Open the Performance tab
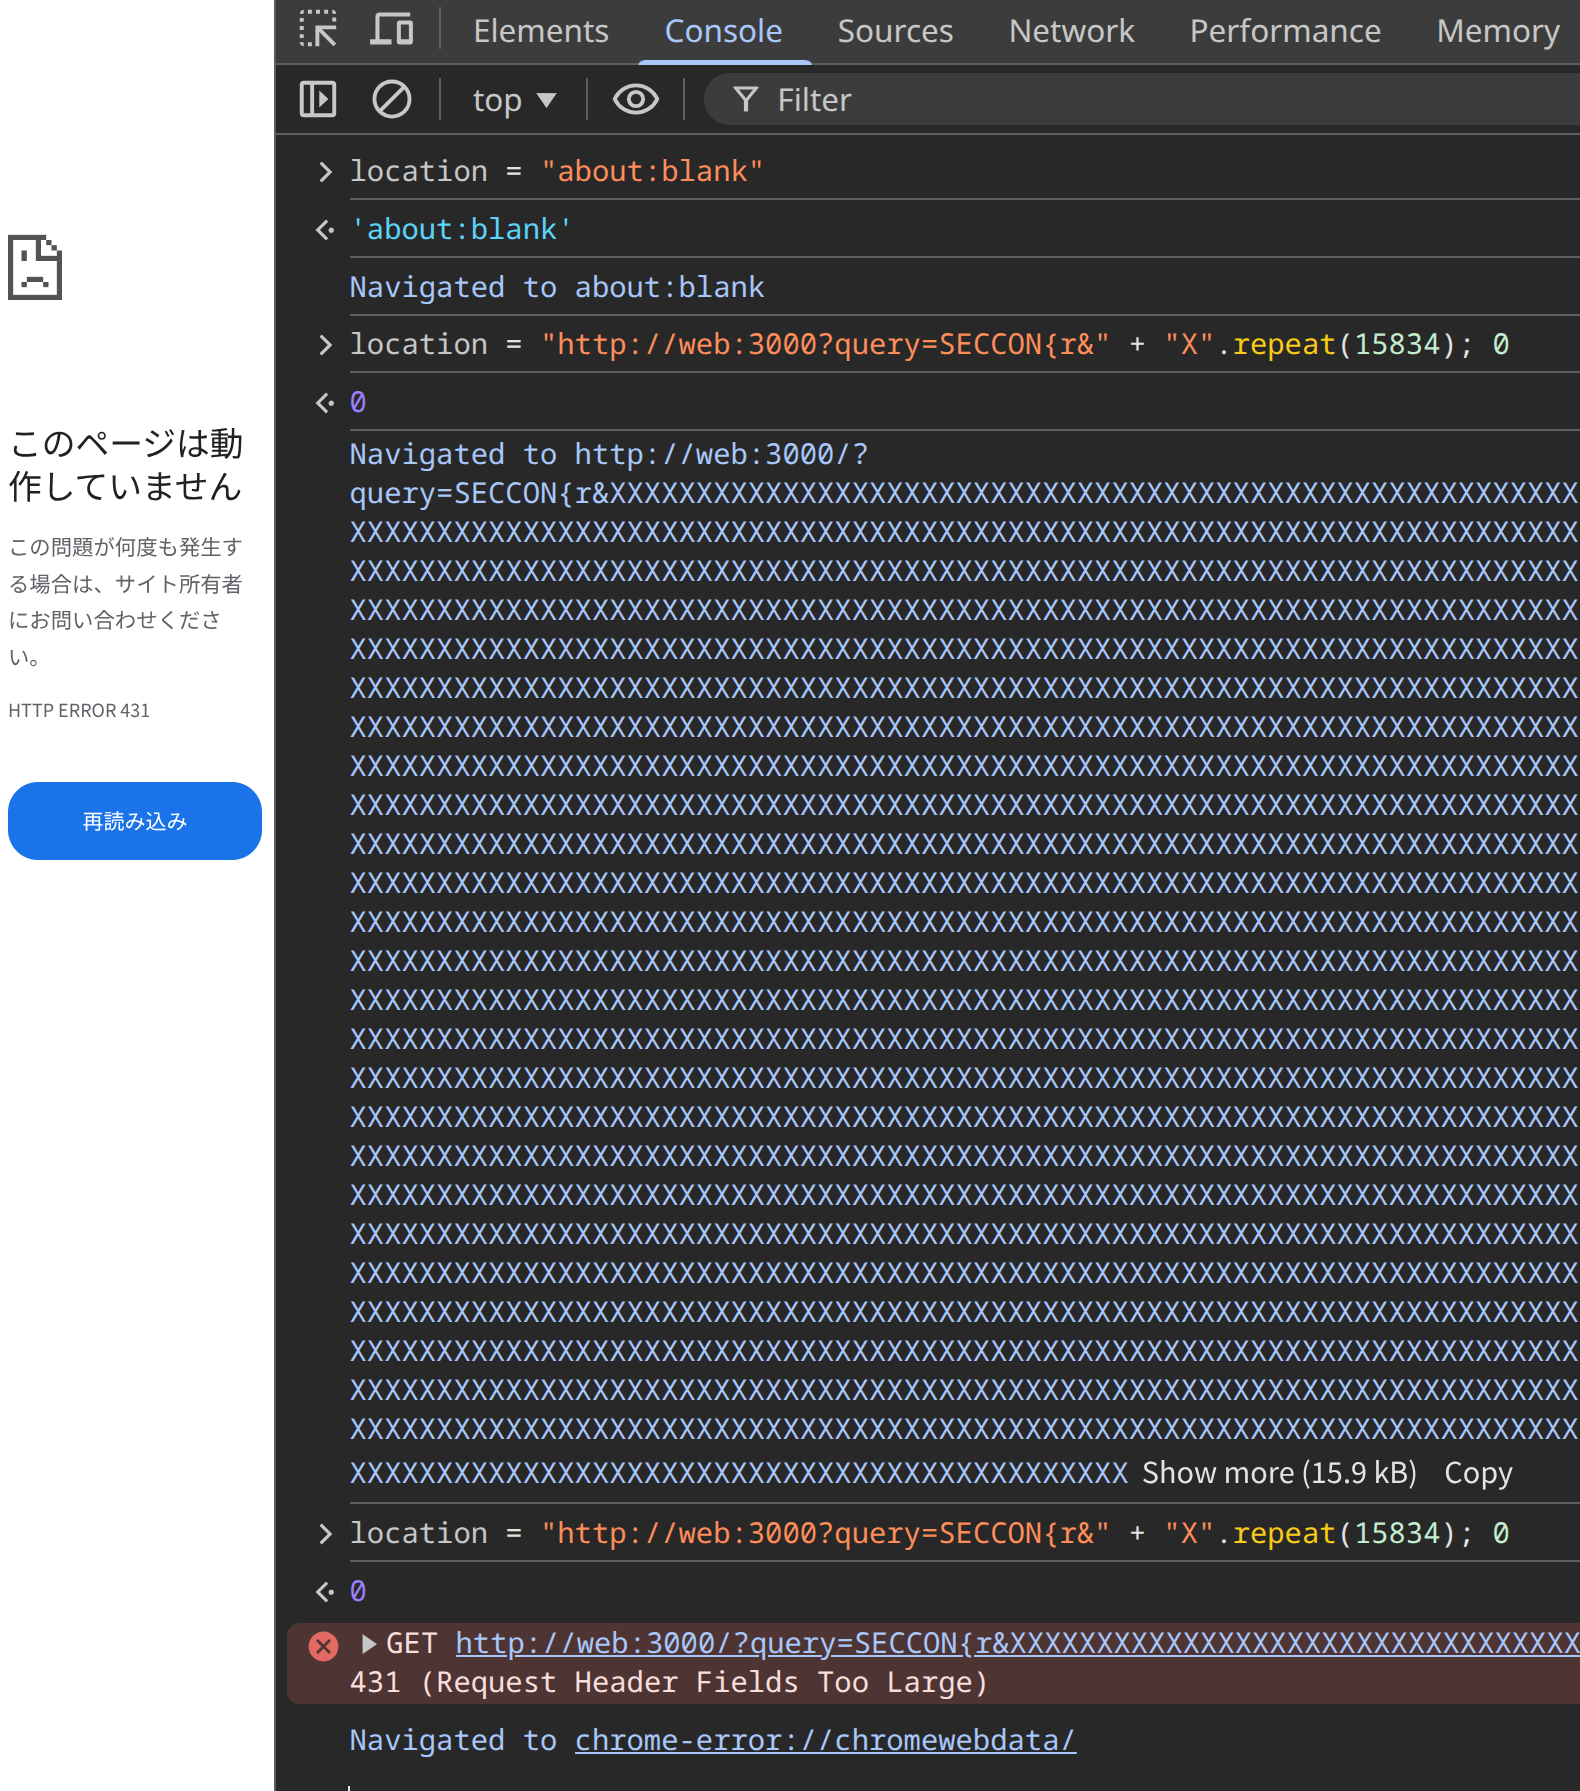This screenshot has width=1580, height=1791. (x=1285, y=31)
